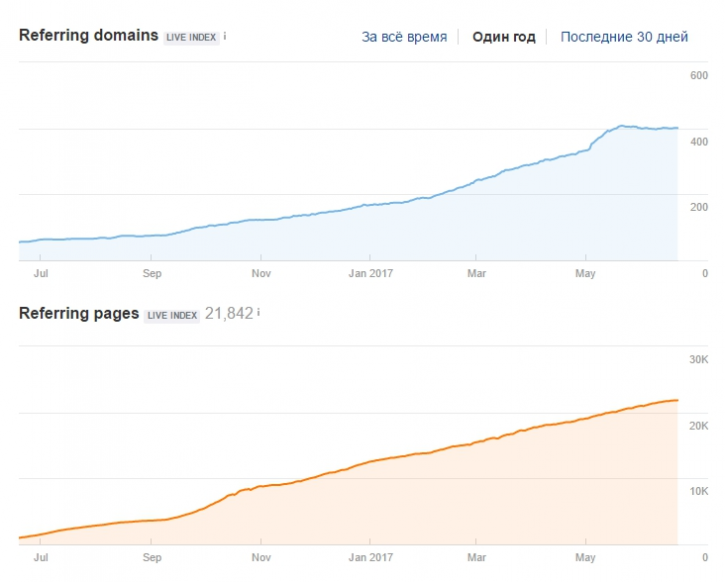Click the Referring pages heading
Viewport: 725px width, 582px height.
click(79, 313)
